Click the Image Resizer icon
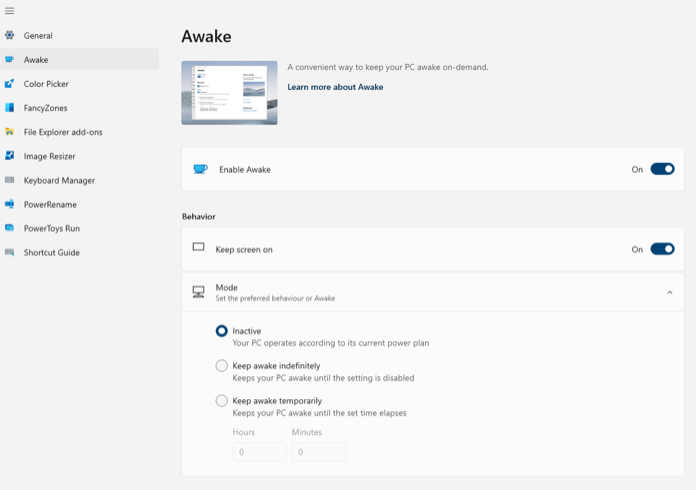This screenshot has width=696, height=490. 9,156
